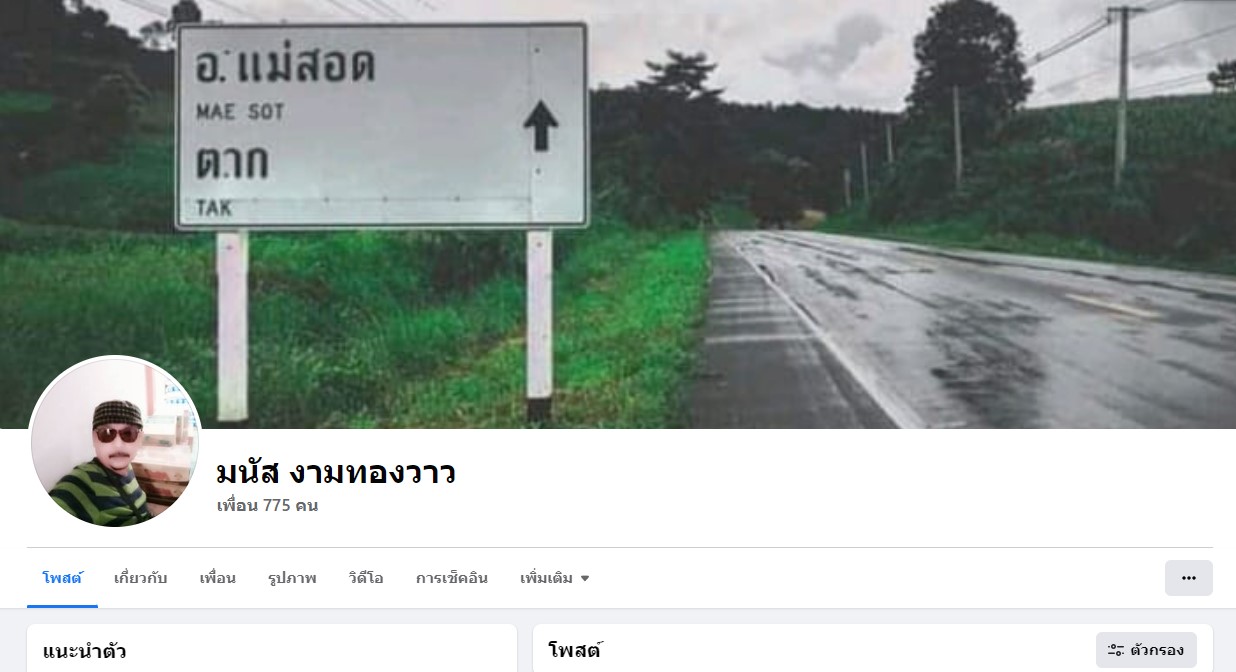Click the filter sliders icon beside ตัวกรอง
Image resolution: width=1236 pixels, height=672 pixels.
tap(1116, 651)
